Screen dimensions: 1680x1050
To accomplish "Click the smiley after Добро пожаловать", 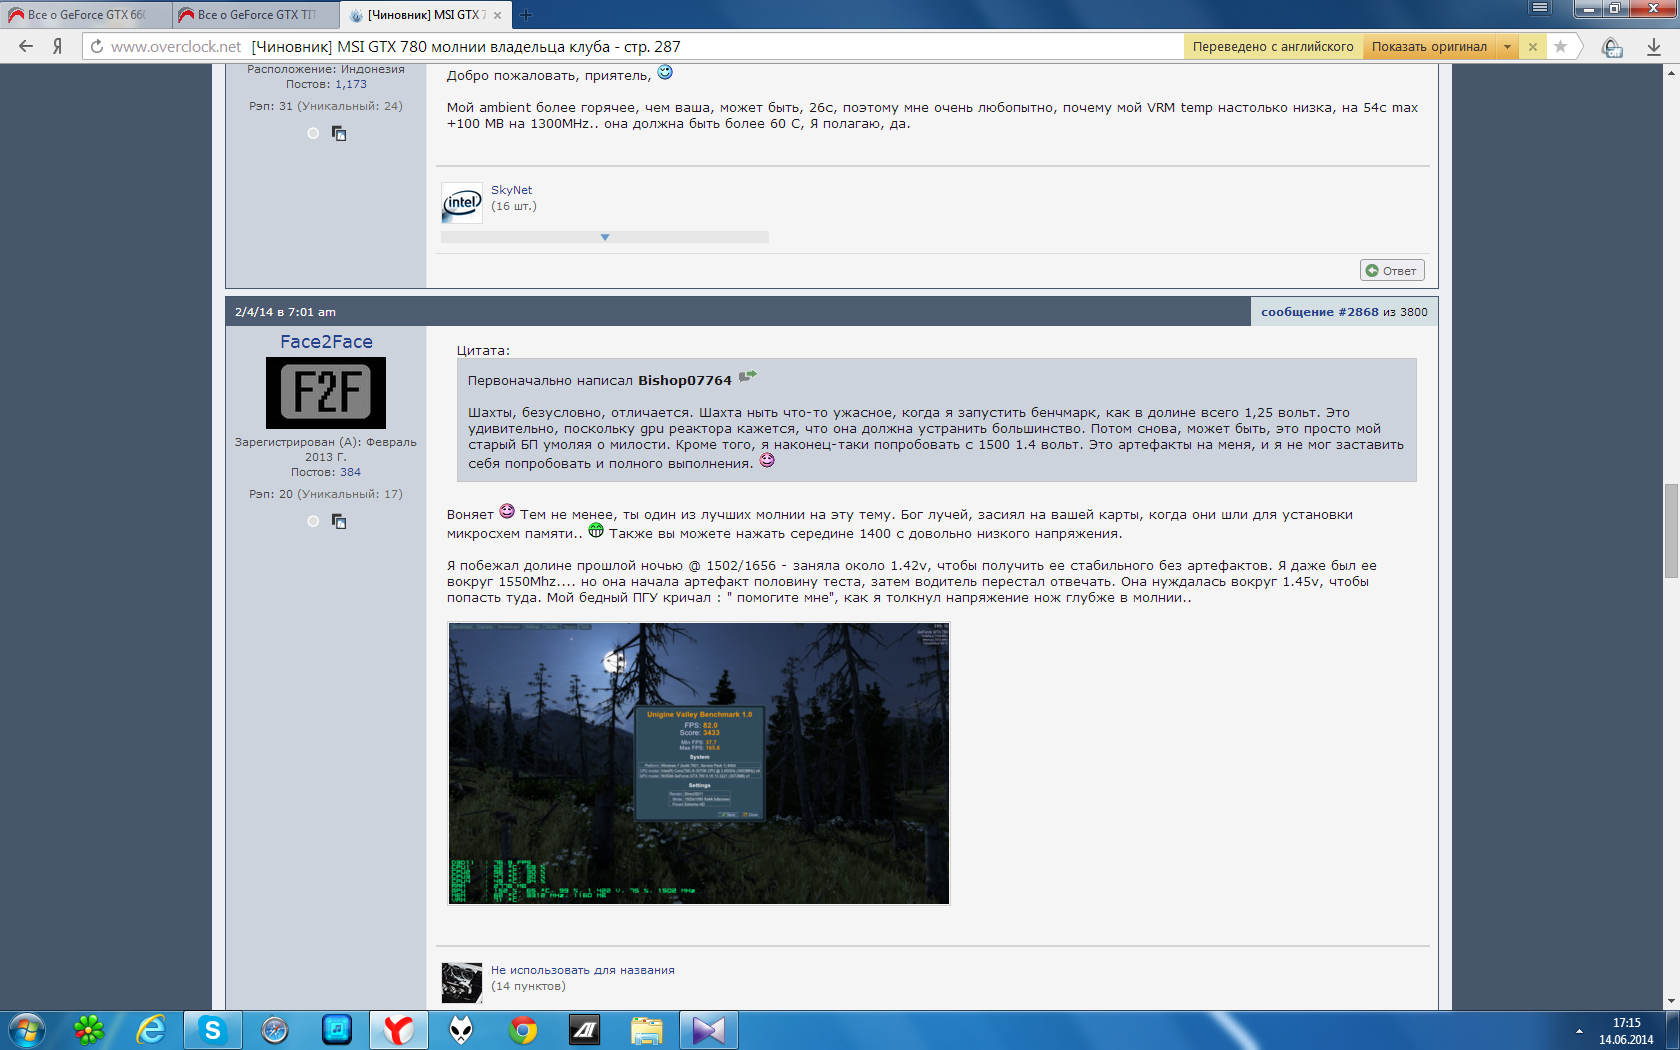I will coord(665,72).
